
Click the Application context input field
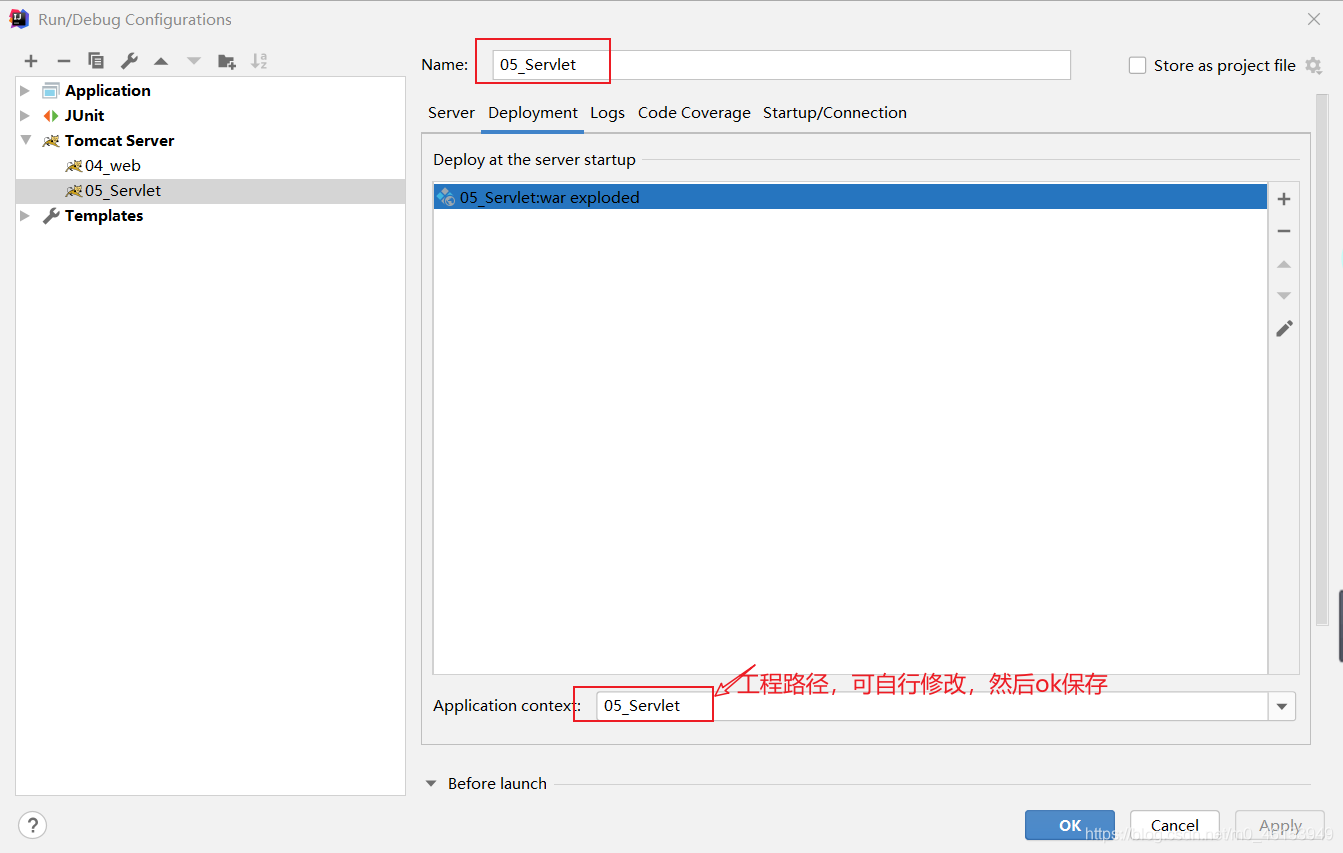[x=931, y=706]
